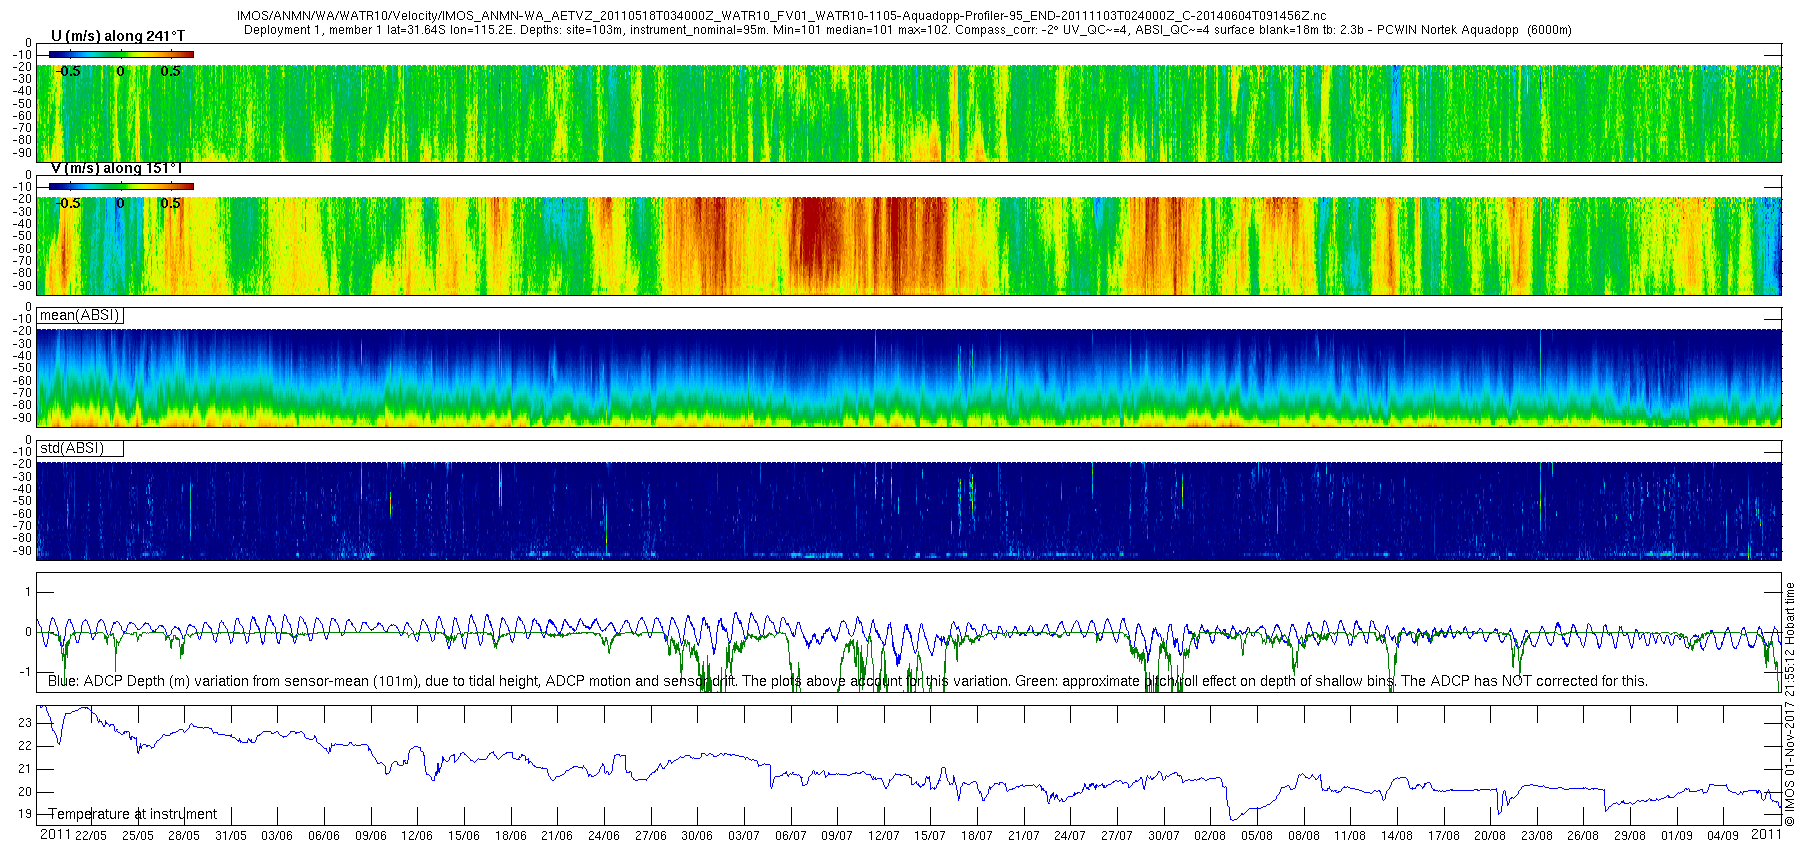Click the vertical IMOS copyright timestamp text
Screen dimensions: 1800x850
tap(1790, 705)
